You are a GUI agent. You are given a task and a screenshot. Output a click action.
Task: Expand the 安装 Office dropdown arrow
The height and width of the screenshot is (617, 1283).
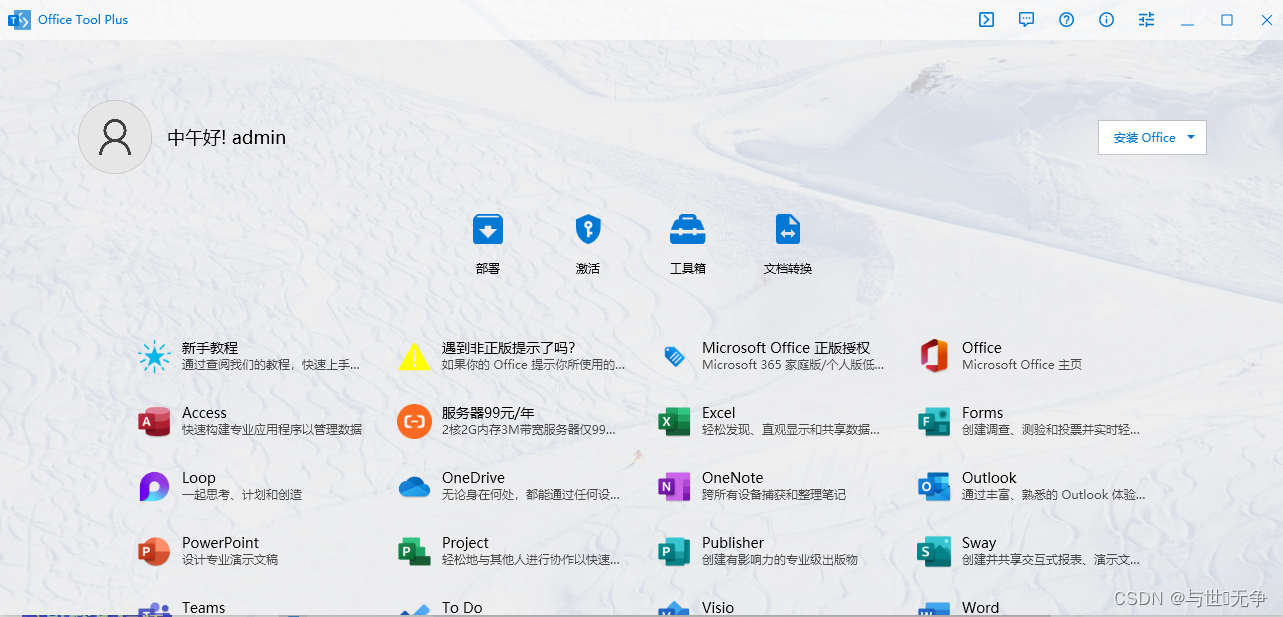pyautogui.click(x=1190, y=138)
